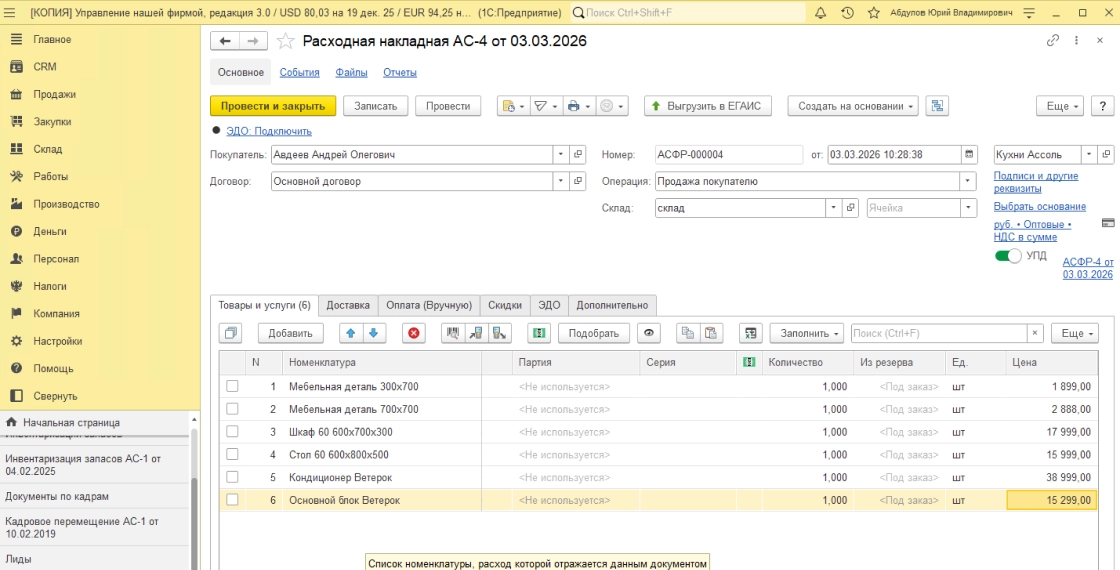
Task: Get link to document icon
Action: (x=1052, y=41)
